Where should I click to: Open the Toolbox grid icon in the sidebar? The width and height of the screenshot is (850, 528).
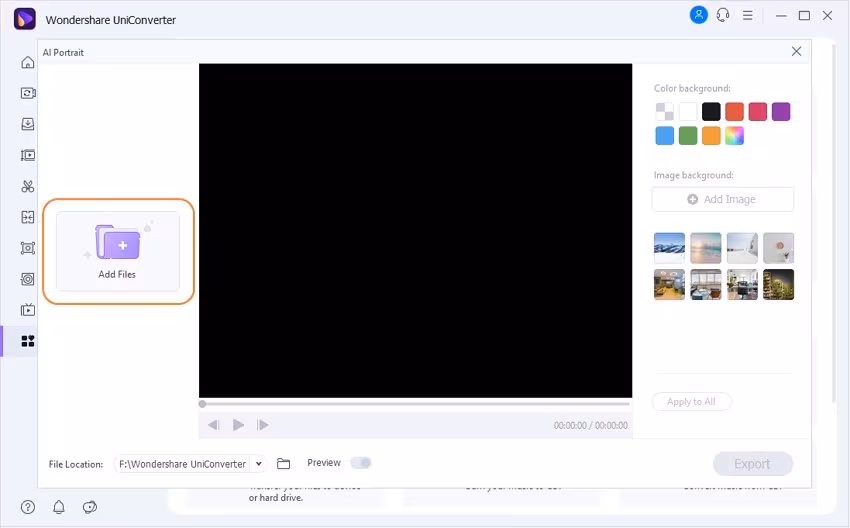click(x=28, y=341)
